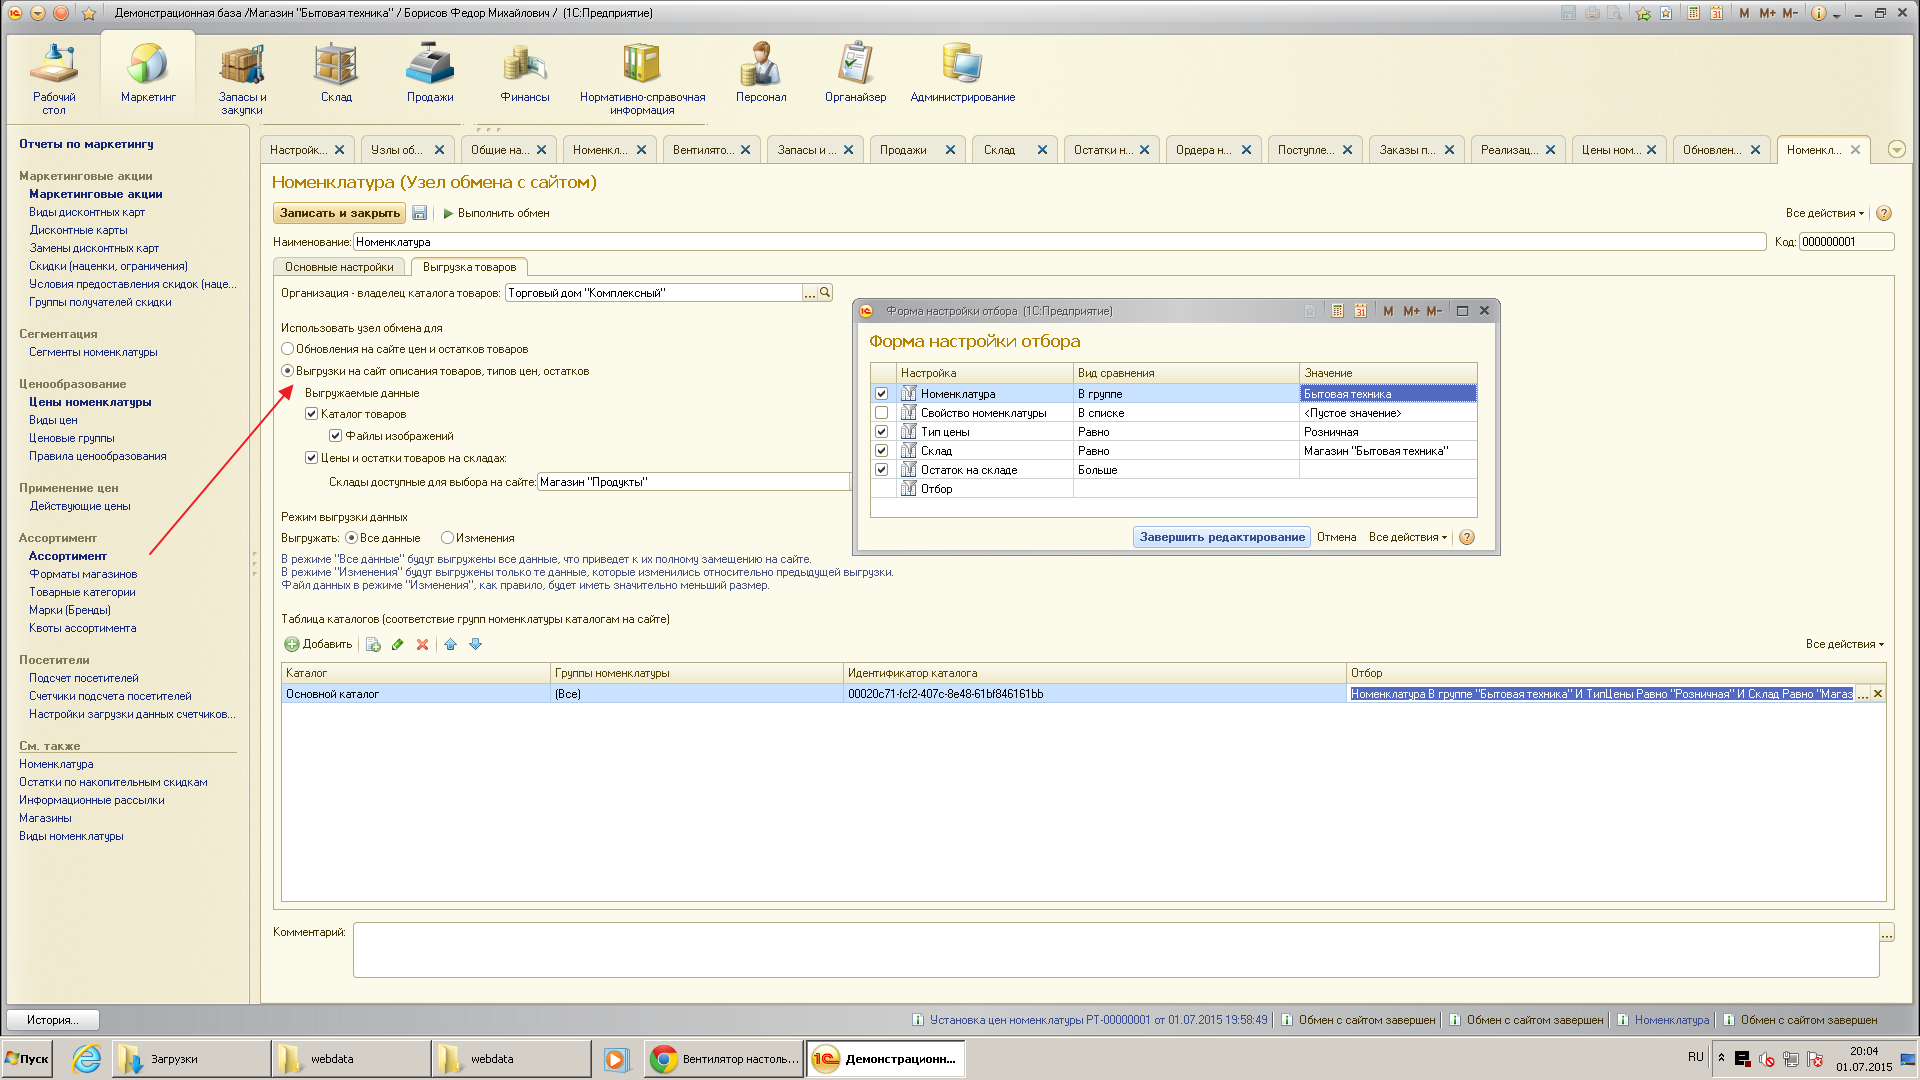
Task: Open the Рабочий стол section
Action: pyautogui.click(x=54, y=78)
